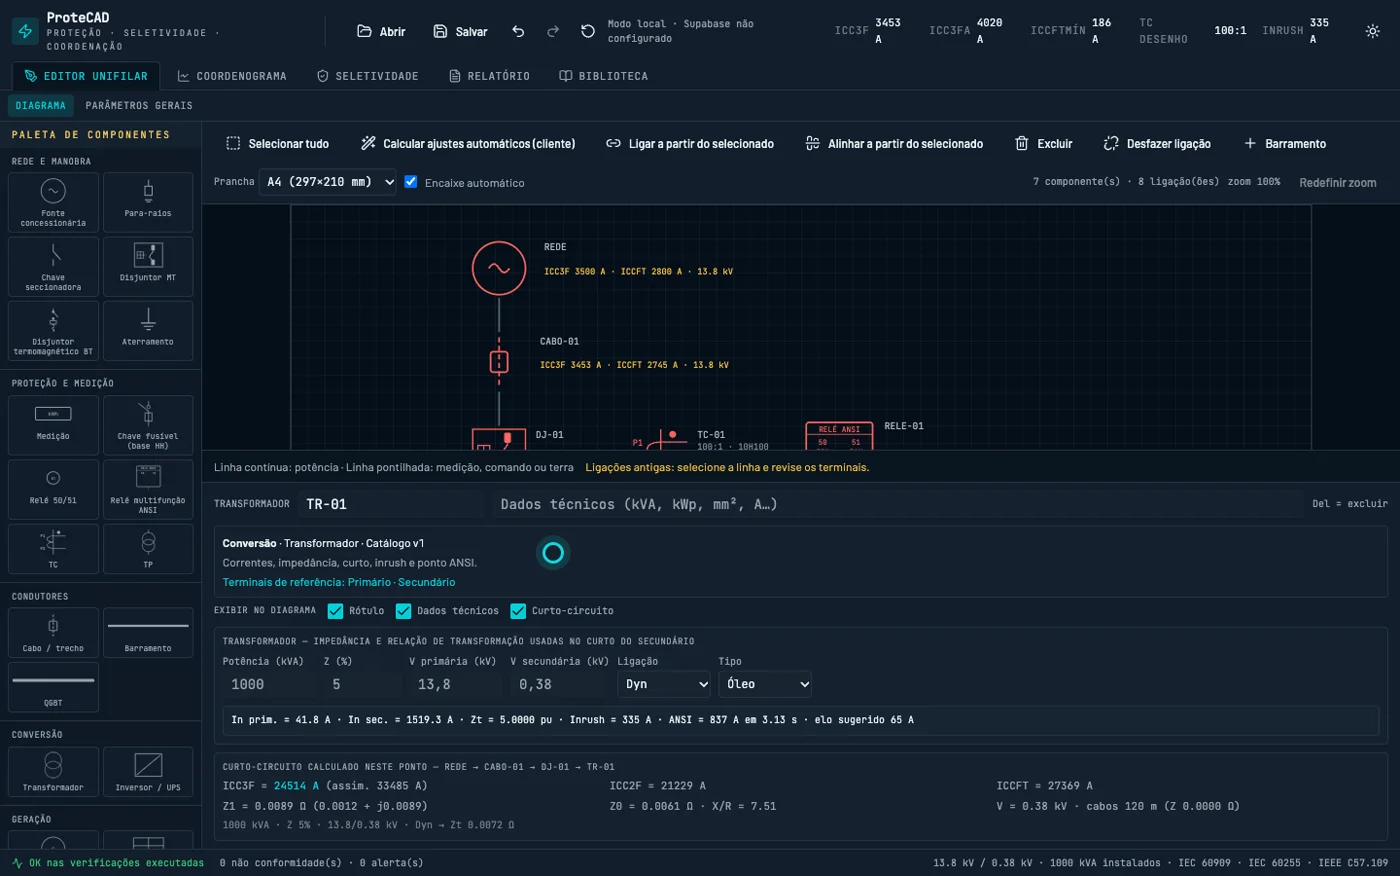
Task: Open the Tipo Óleo dropdown
Action: coord(765,684)
